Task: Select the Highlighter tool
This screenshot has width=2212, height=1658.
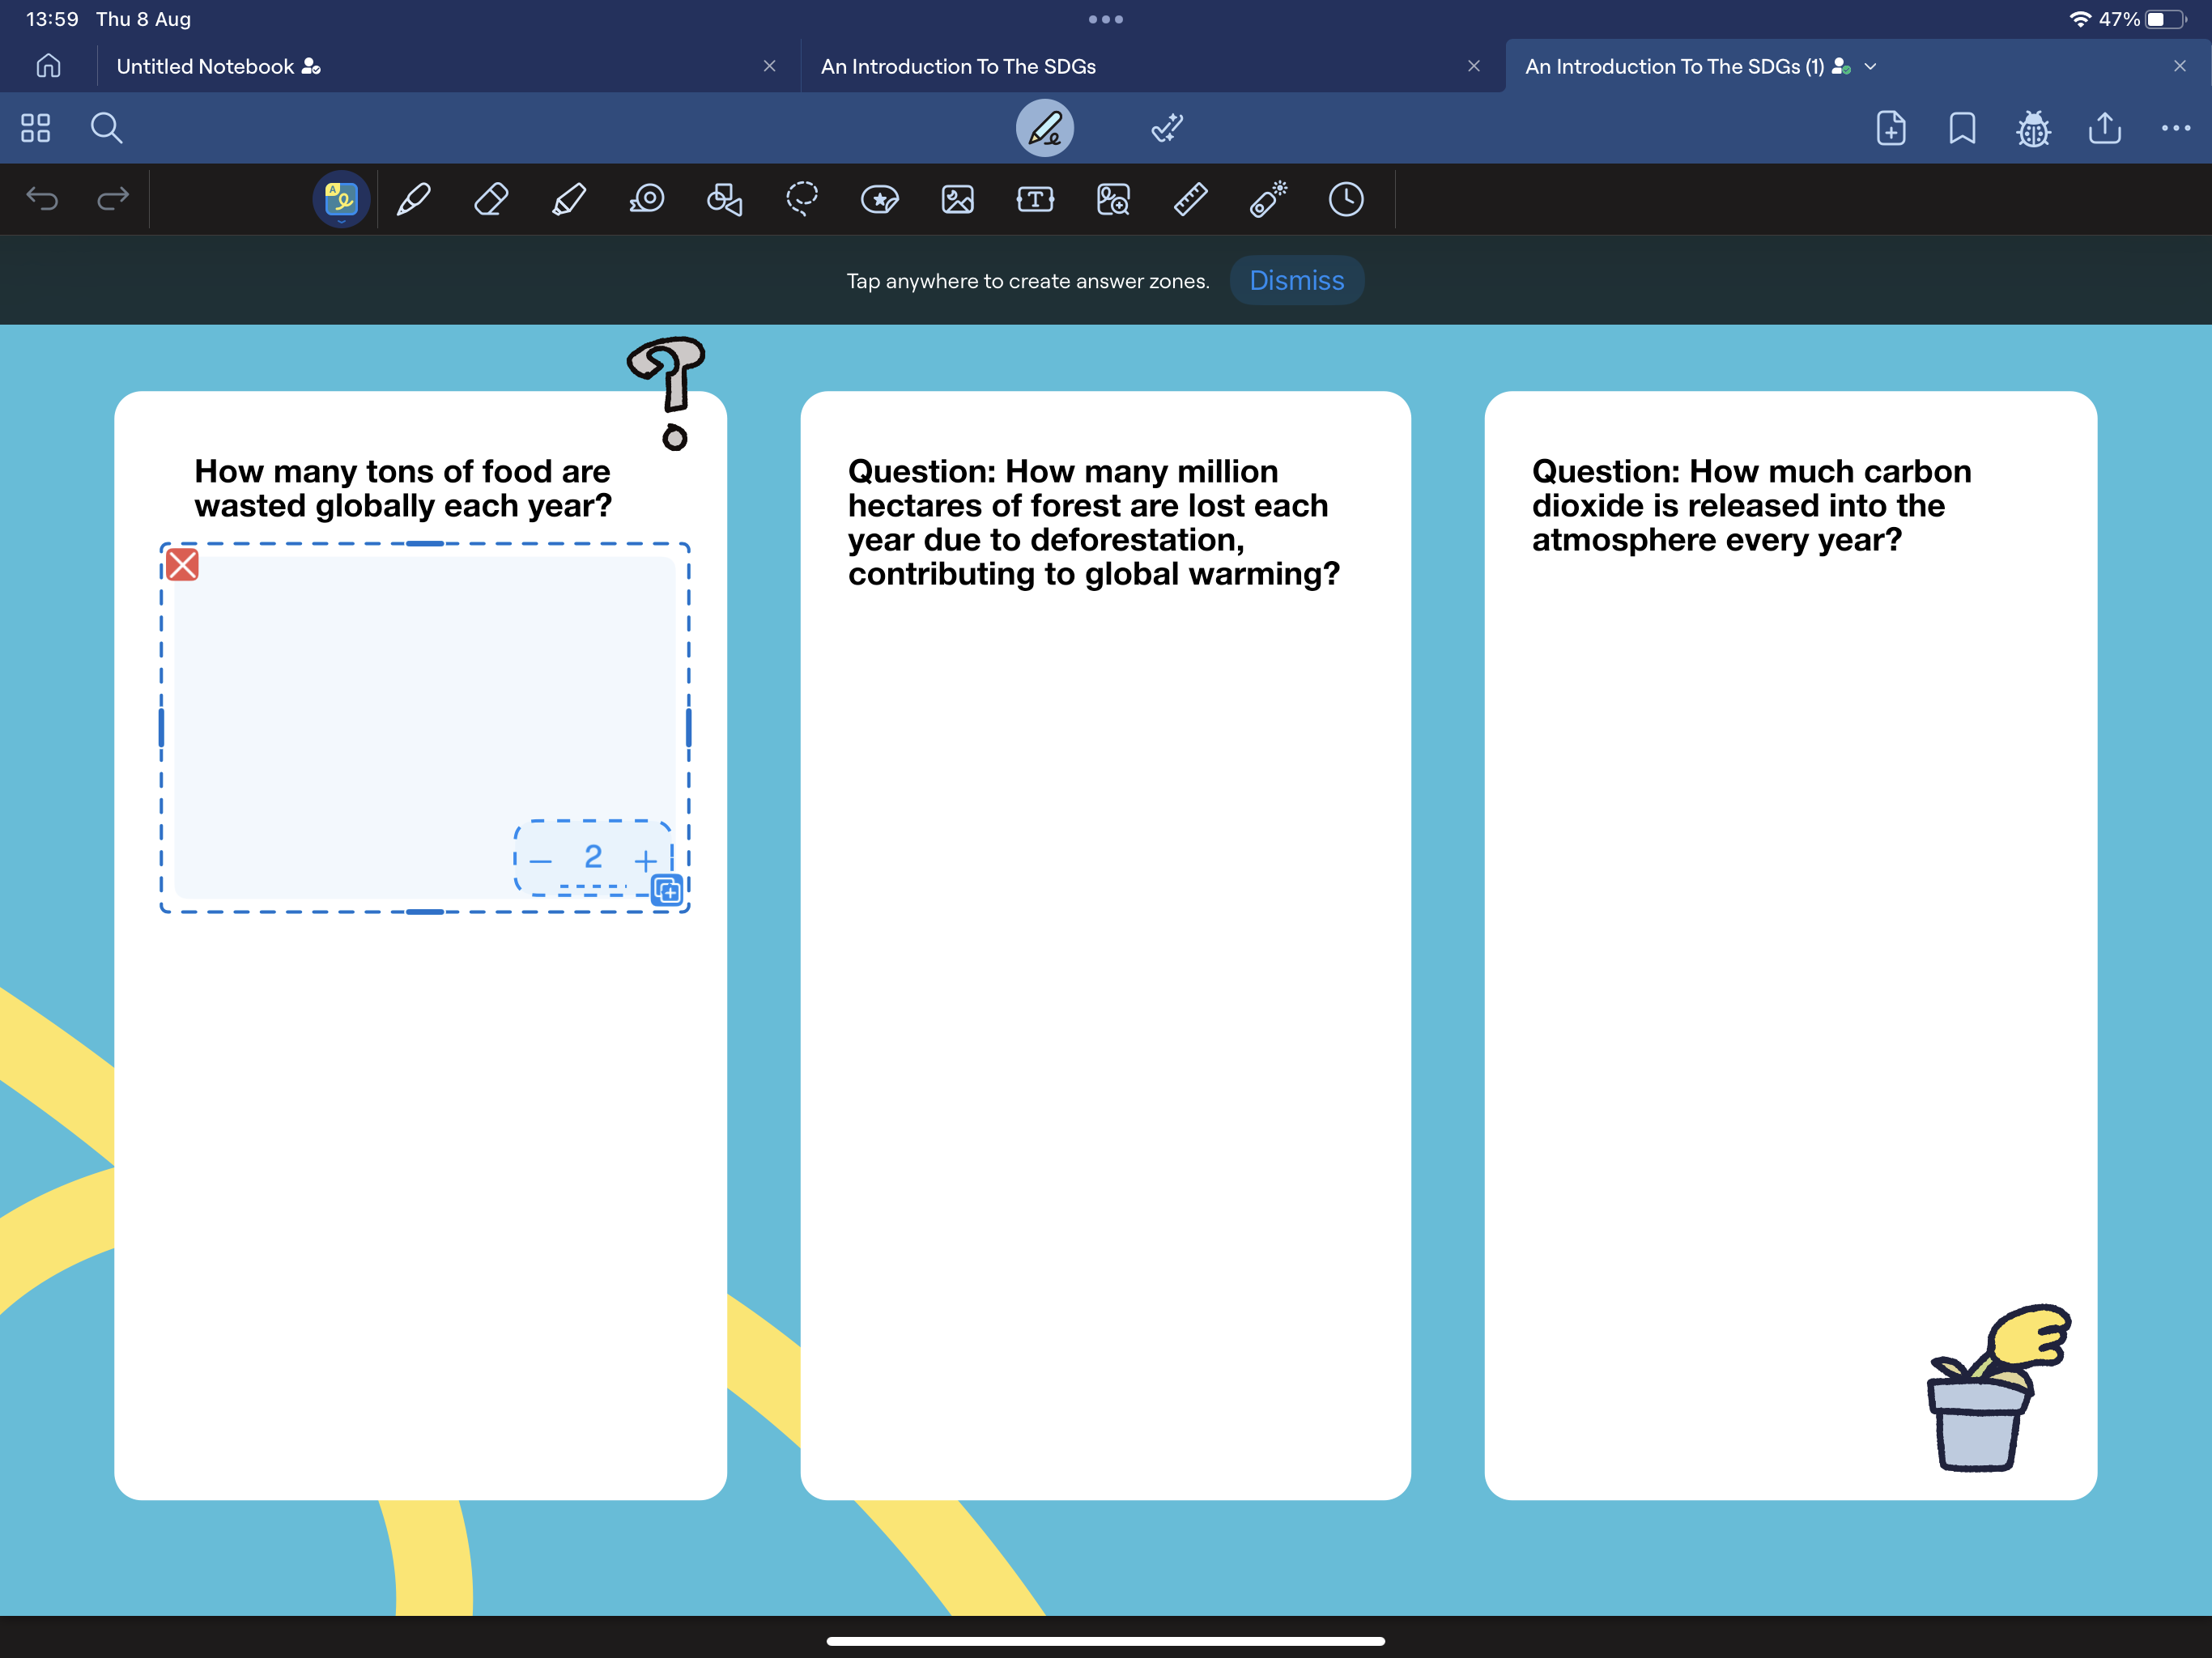Action: (569, 199)
